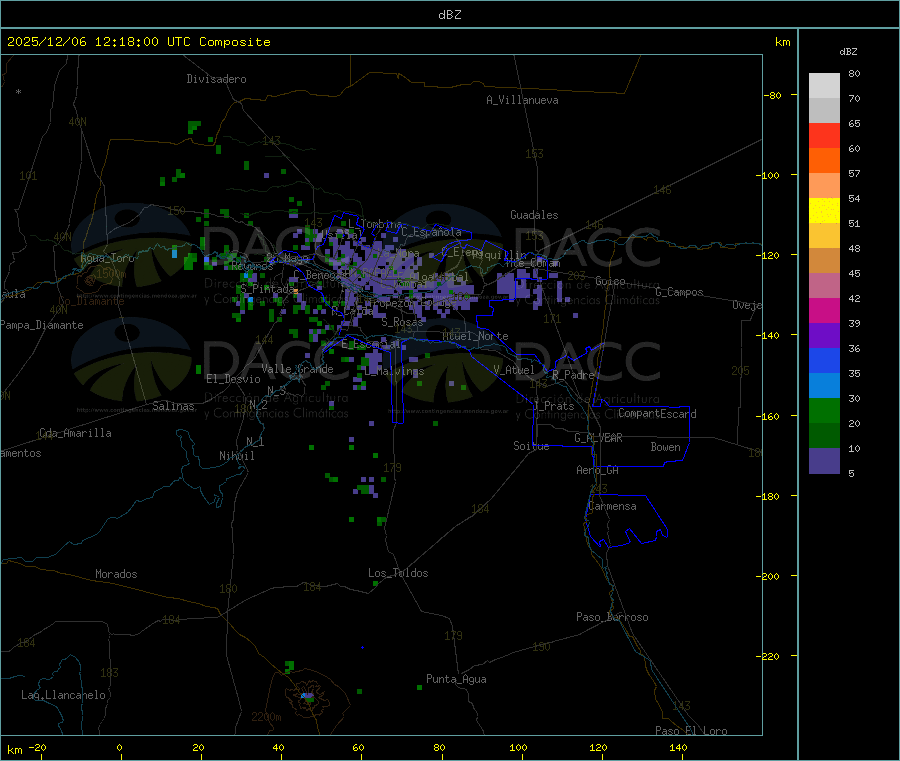Screen dimensions: 900x761
Task: Select the Paso_Barroso label
Action: tap(612, 617)
